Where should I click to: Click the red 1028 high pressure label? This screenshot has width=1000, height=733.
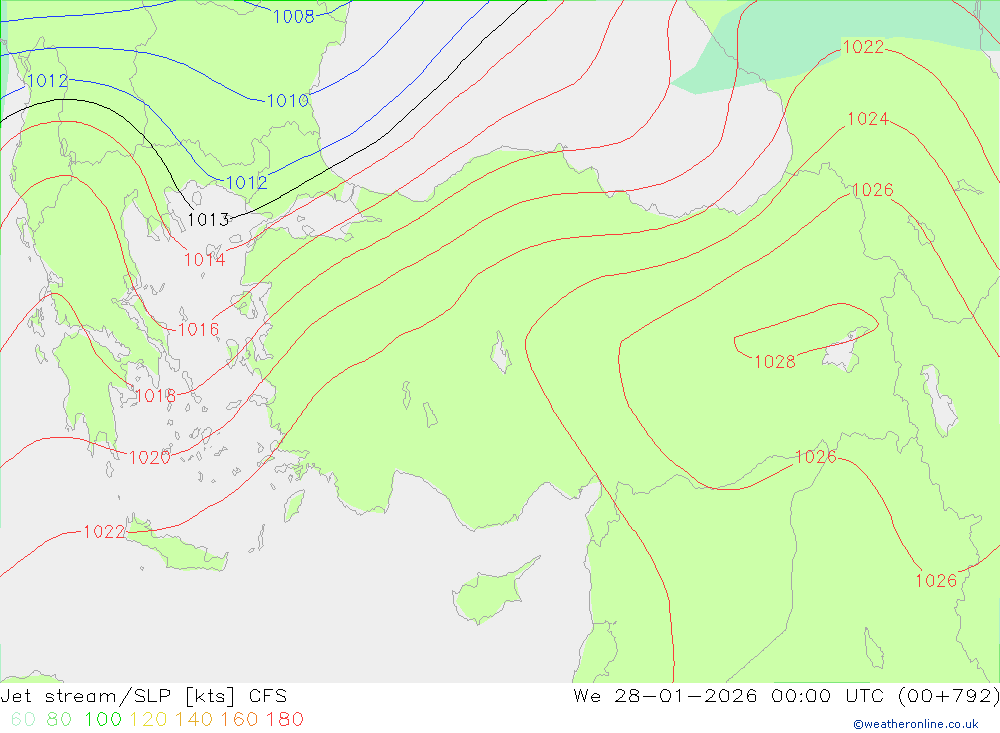[x=775, y=362]
